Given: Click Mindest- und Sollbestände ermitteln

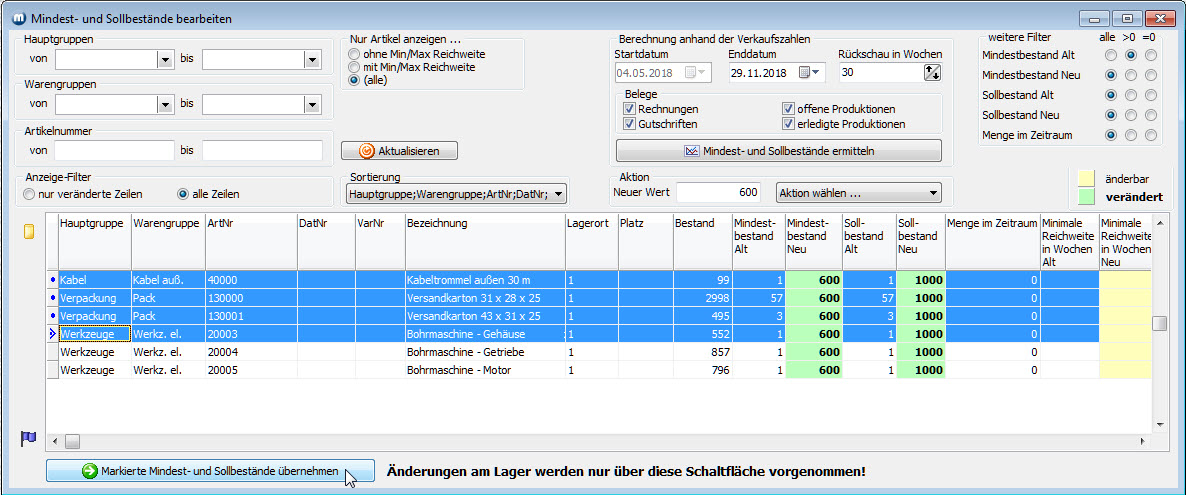Looking at the screenshot, I should click(x=779, y=151).
